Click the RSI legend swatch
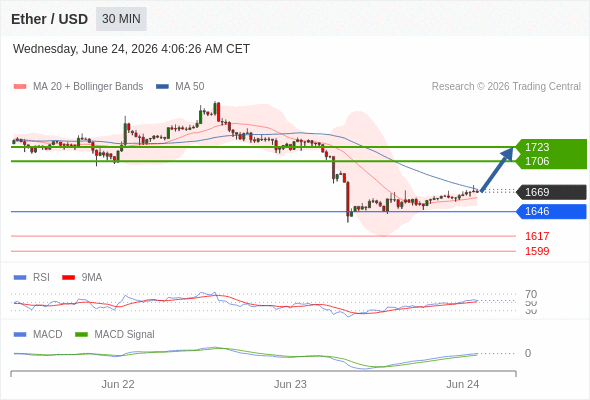This screenshot has height=400, width=590. click(x=20, y=278)
